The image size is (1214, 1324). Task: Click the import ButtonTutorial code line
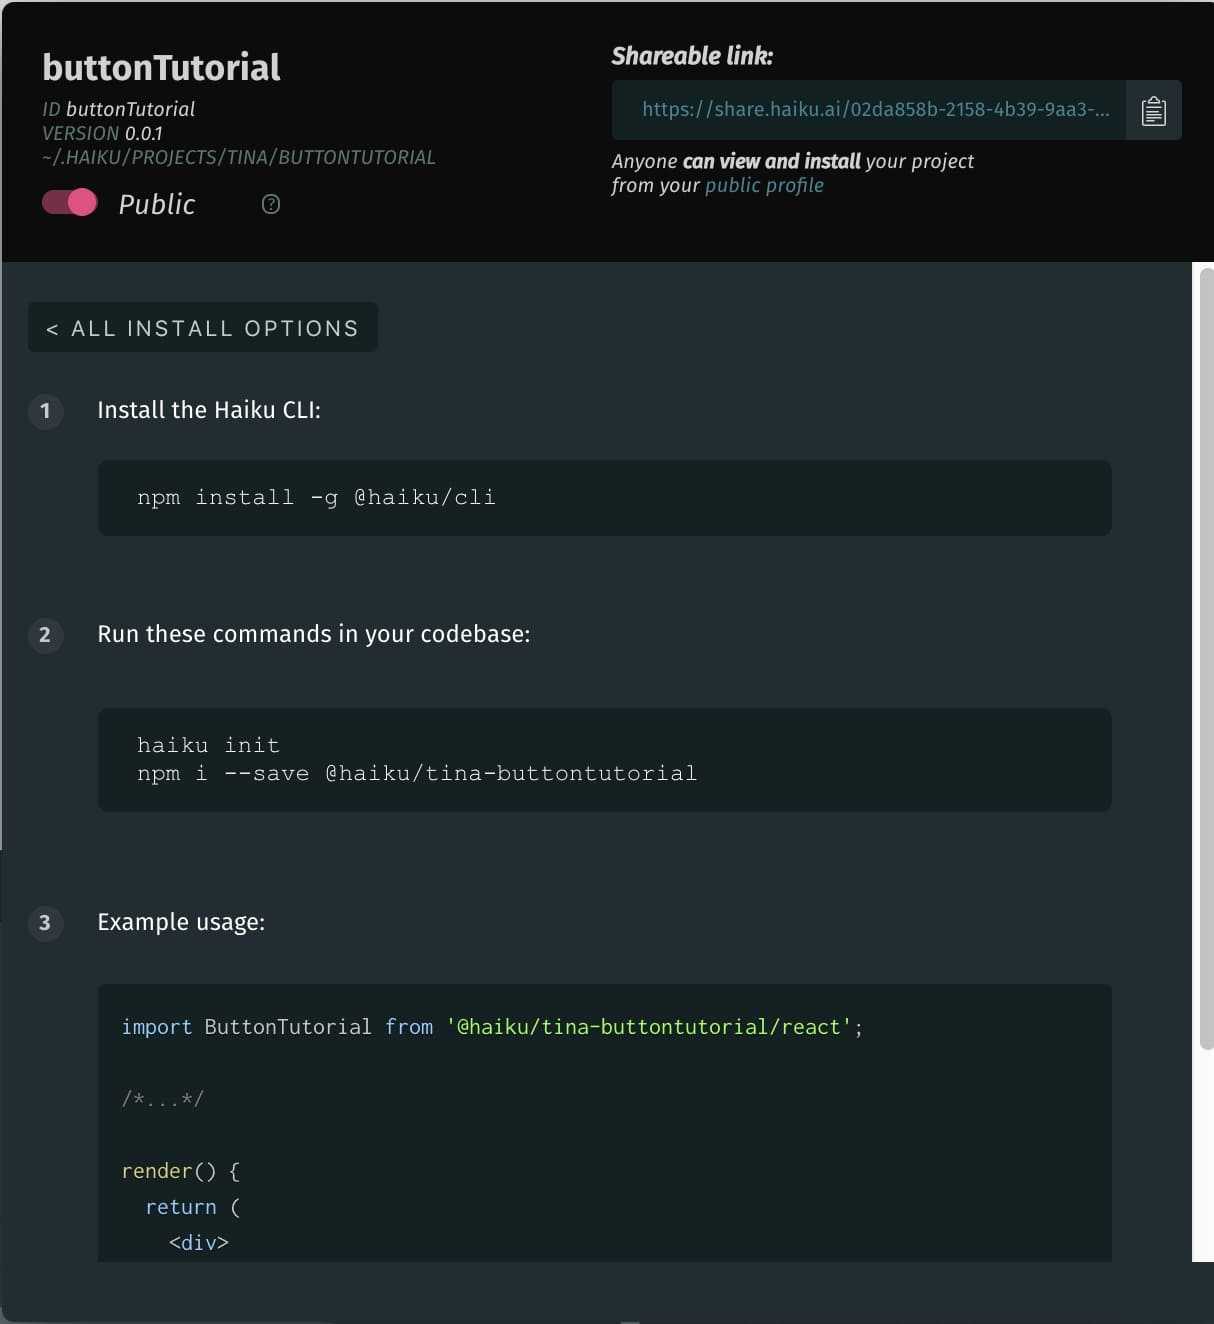(492, 1027)
